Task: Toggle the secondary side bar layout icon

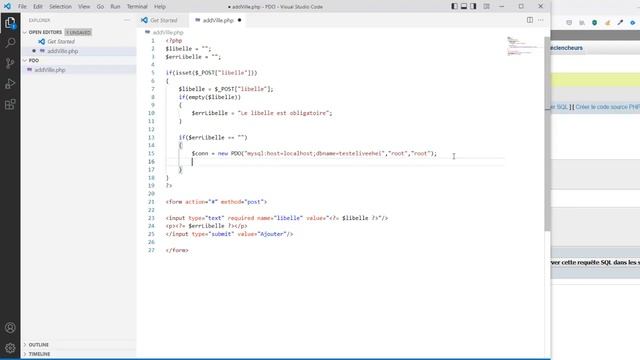Action: (x=473, y=7)
